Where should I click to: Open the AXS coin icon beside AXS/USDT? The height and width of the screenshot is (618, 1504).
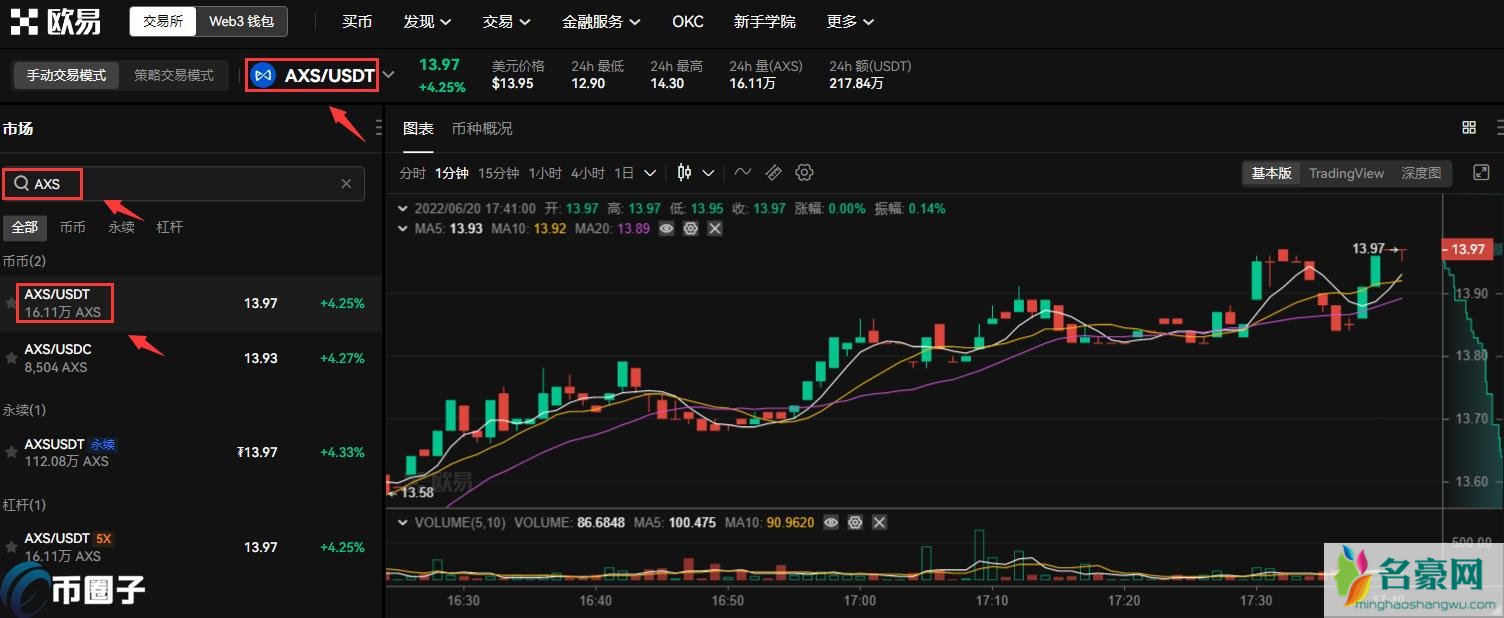263,75
